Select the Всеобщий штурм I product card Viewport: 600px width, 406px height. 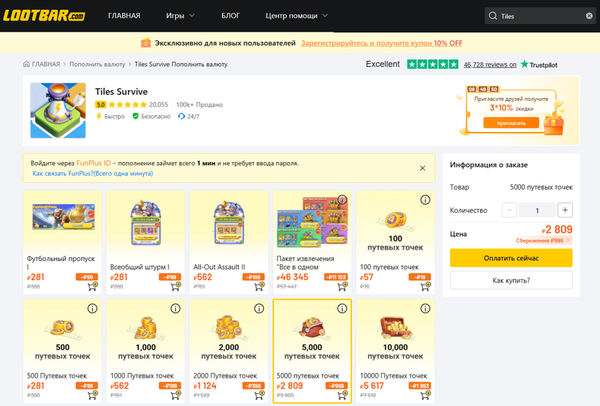146,243
